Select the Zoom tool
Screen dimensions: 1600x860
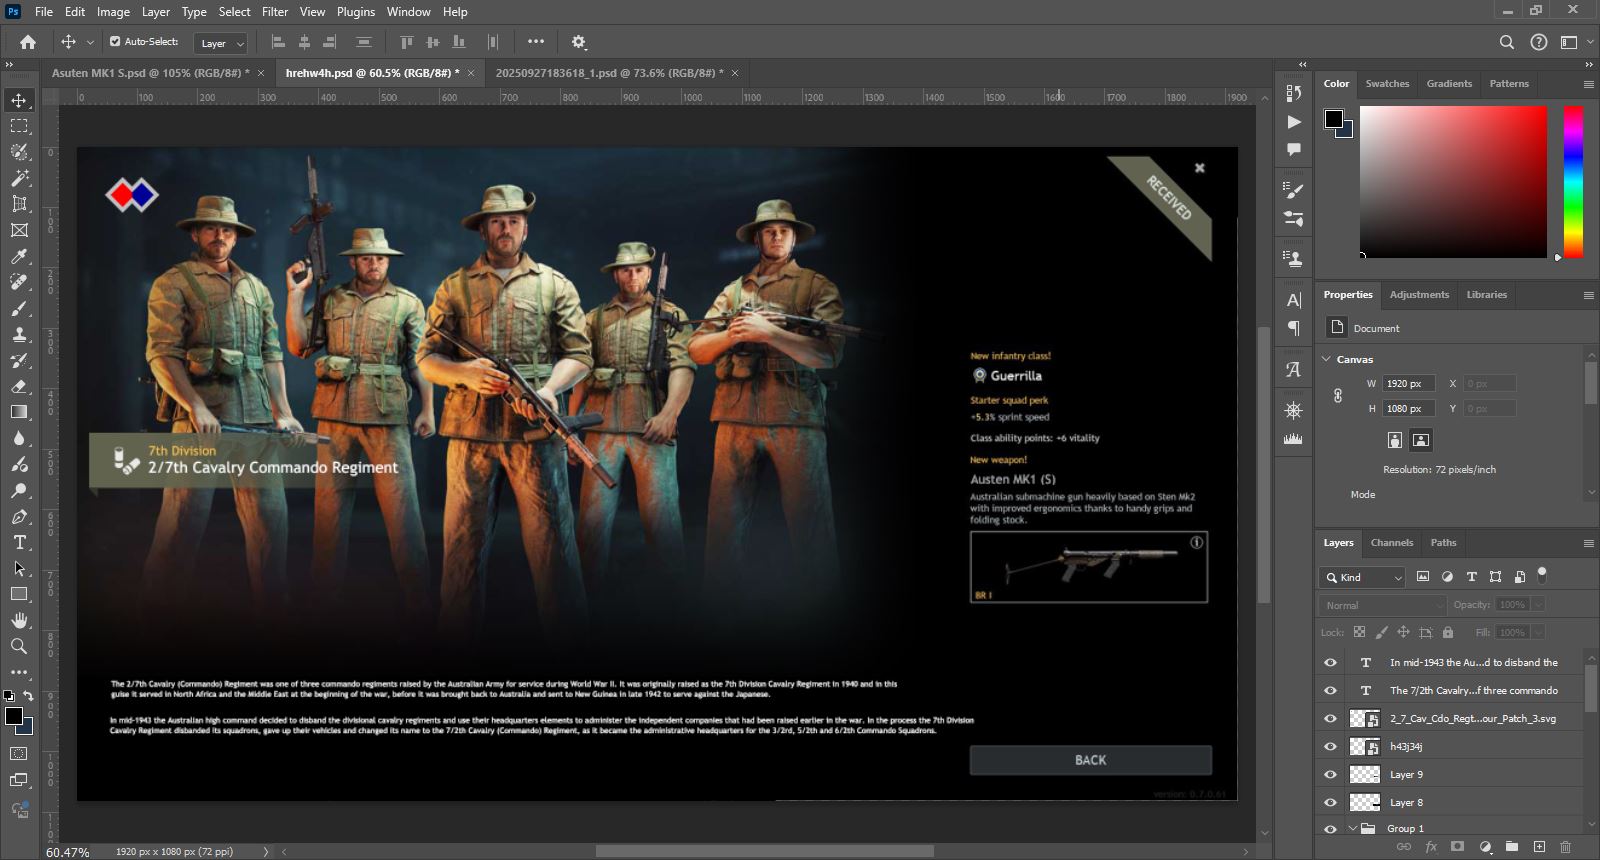click(x=19, y=647)
